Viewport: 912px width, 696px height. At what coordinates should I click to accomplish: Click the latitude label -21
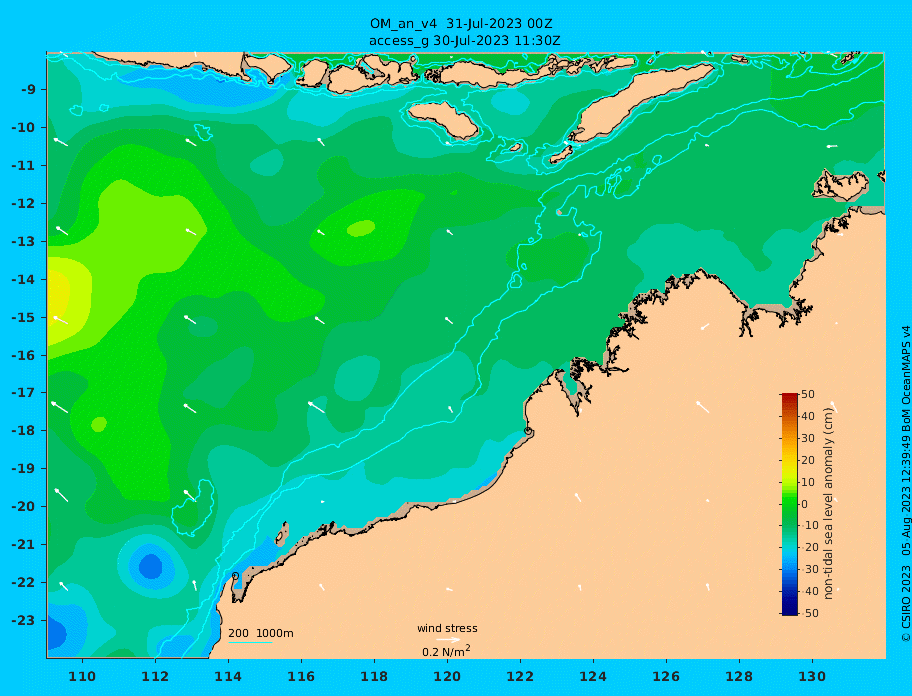click(24, 545)
